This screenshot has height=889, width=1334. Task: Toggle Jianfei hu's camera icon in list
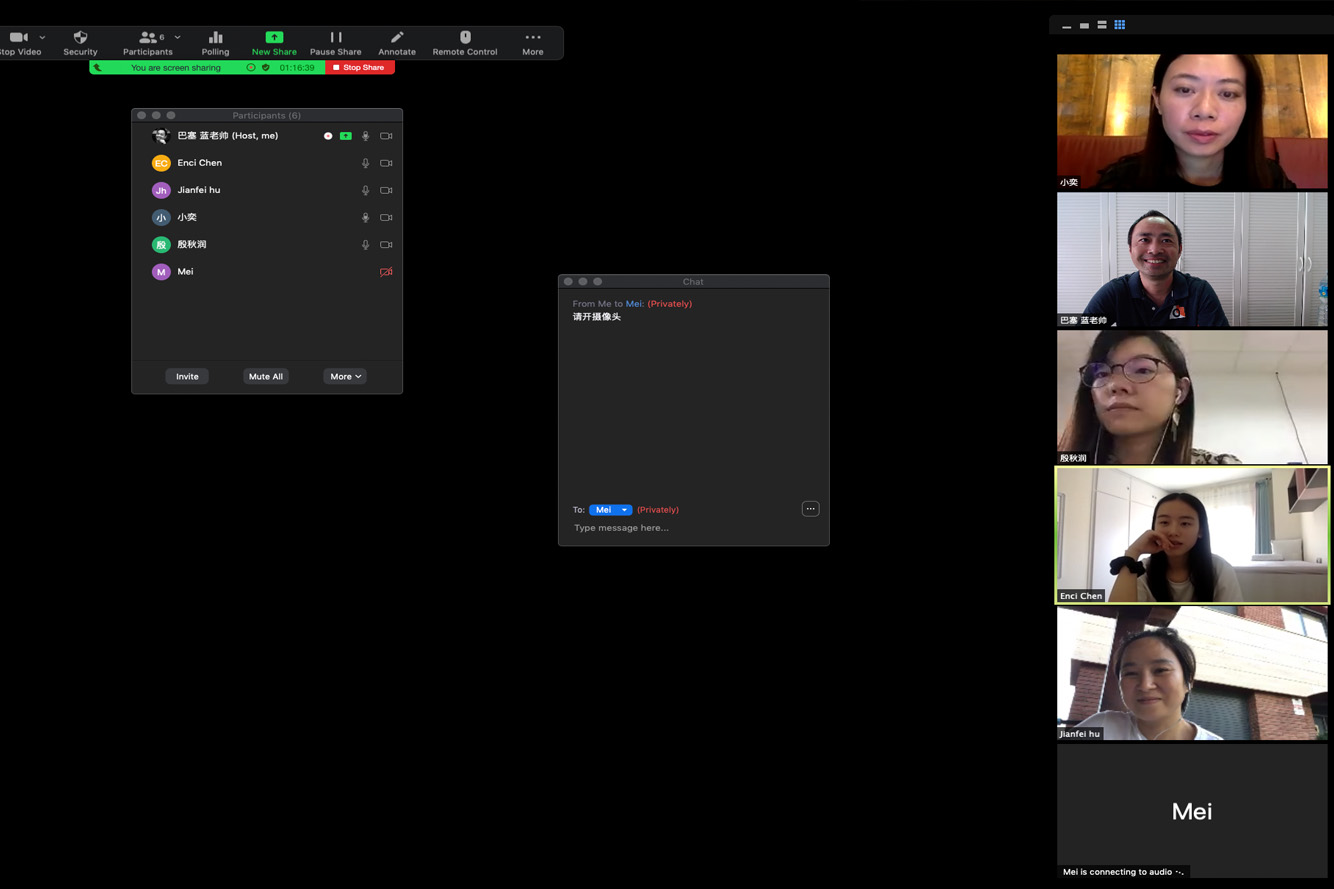click(386, 190)
